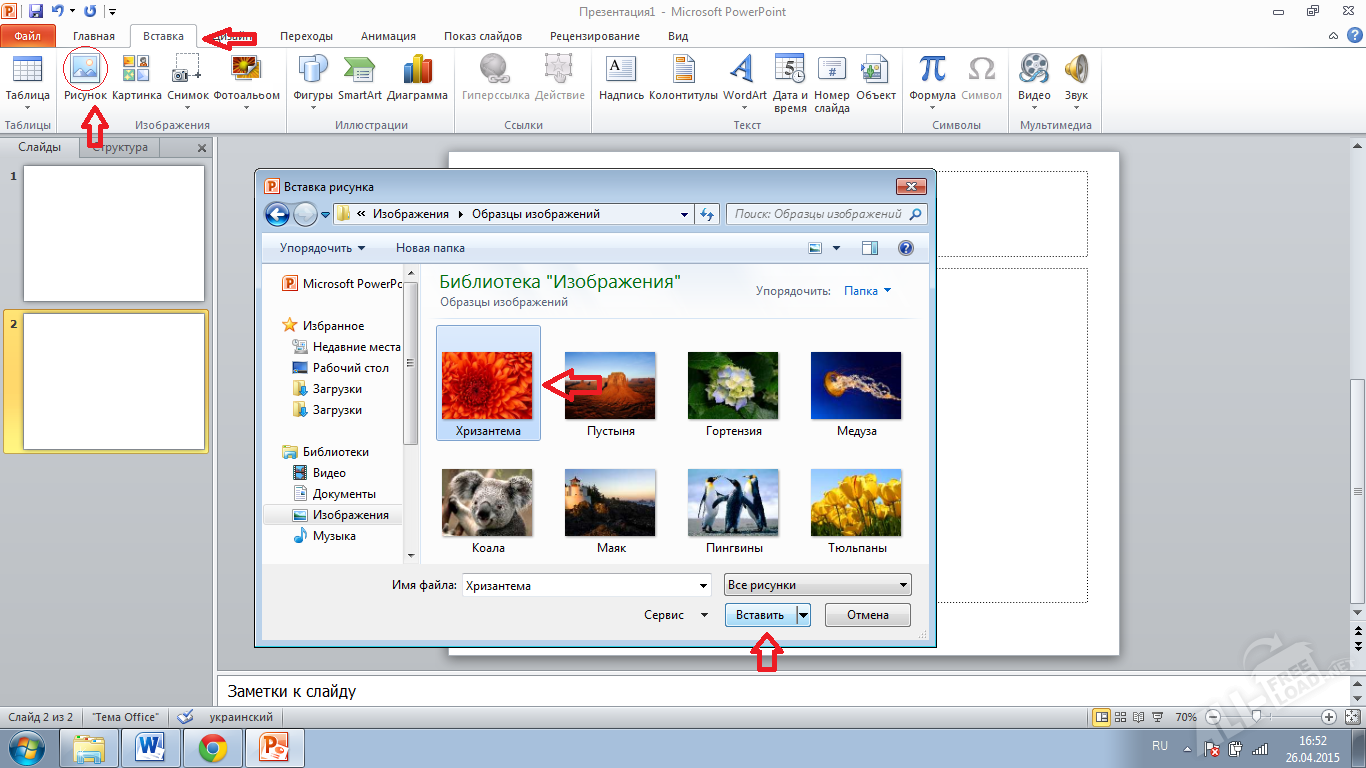1366x768 pixels.
Task: Open the Все рисунки file type dropdown
Action: pyautogui.click(x=817, y=585)
